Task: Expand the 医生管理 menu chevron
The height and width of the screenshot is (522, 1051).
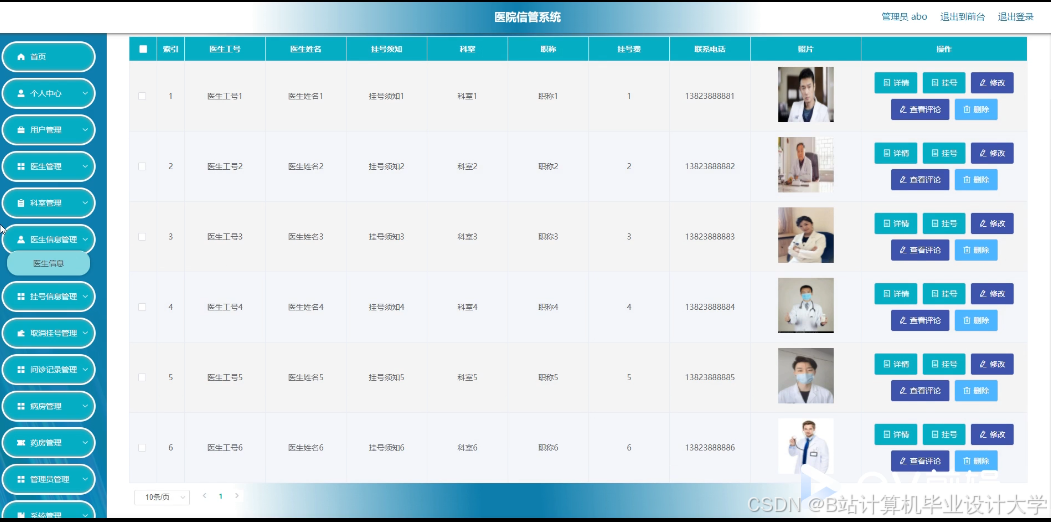Action: point(85,166)
